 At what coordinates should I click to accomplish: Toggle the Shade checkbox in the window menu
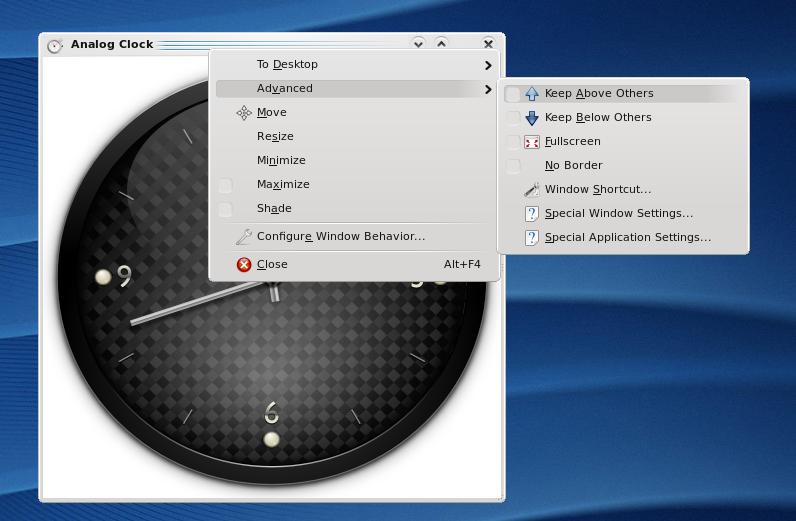[x=226, y=209]
